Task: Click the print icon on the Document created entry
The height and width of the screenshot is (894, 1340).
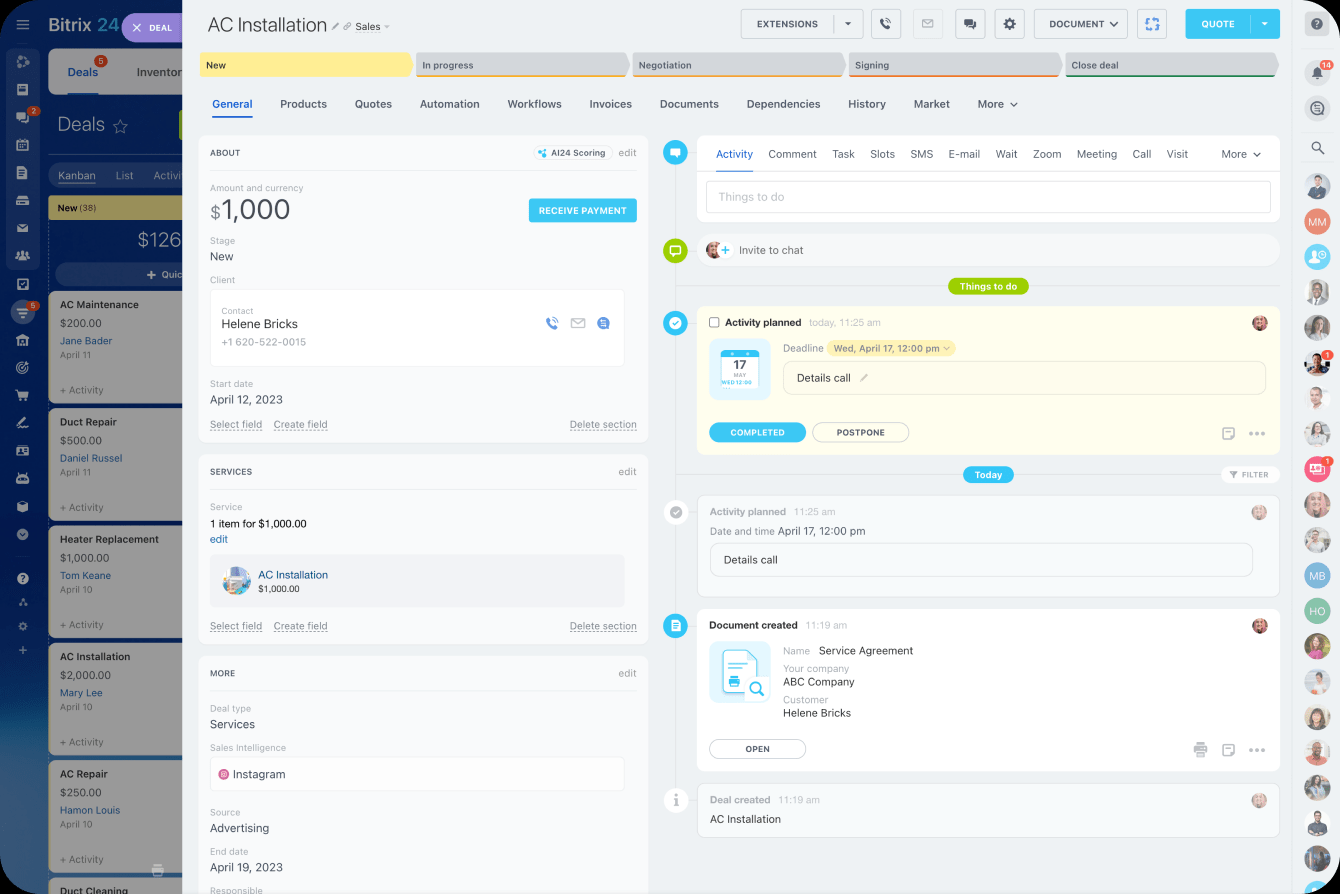Action: point(1199,749)
